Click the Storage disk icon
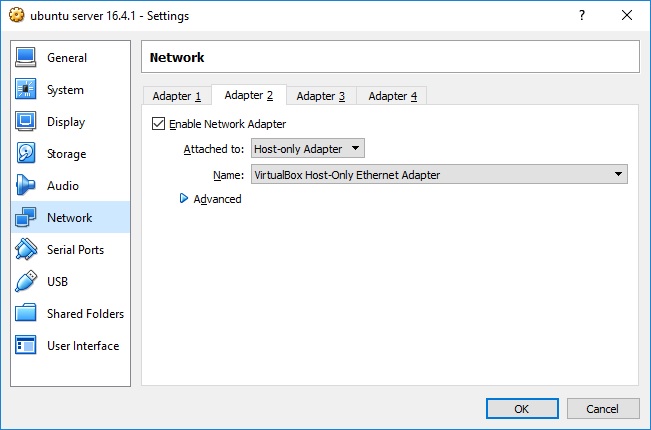Image resolution: width=651 pixels, height=430 pixels. [27, 154]
